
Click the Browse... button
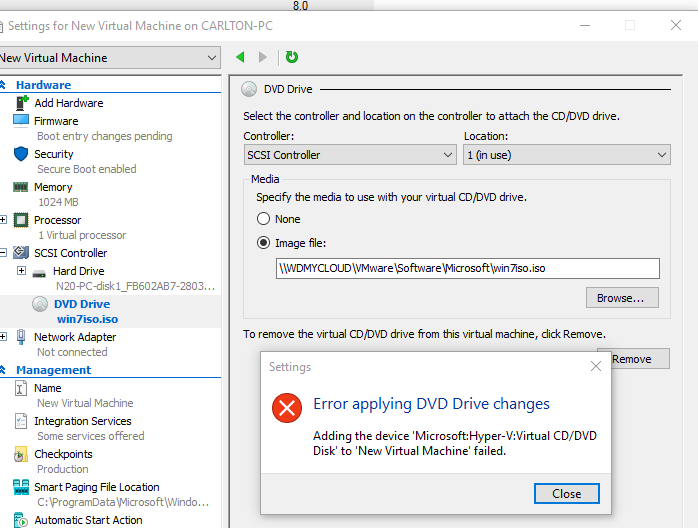(x=622, y=298)
